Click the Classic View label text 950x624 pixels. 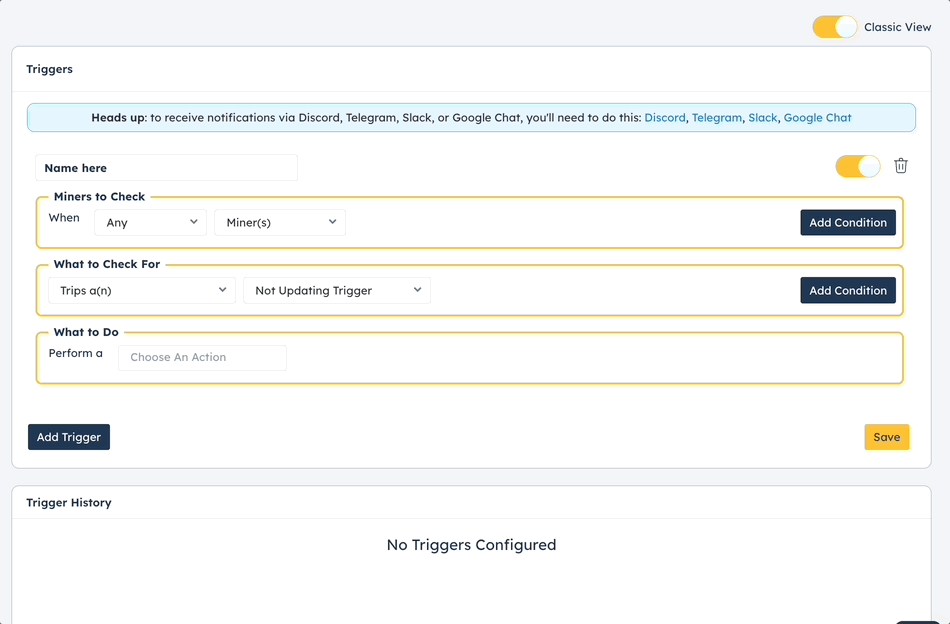tap(897, 27)
